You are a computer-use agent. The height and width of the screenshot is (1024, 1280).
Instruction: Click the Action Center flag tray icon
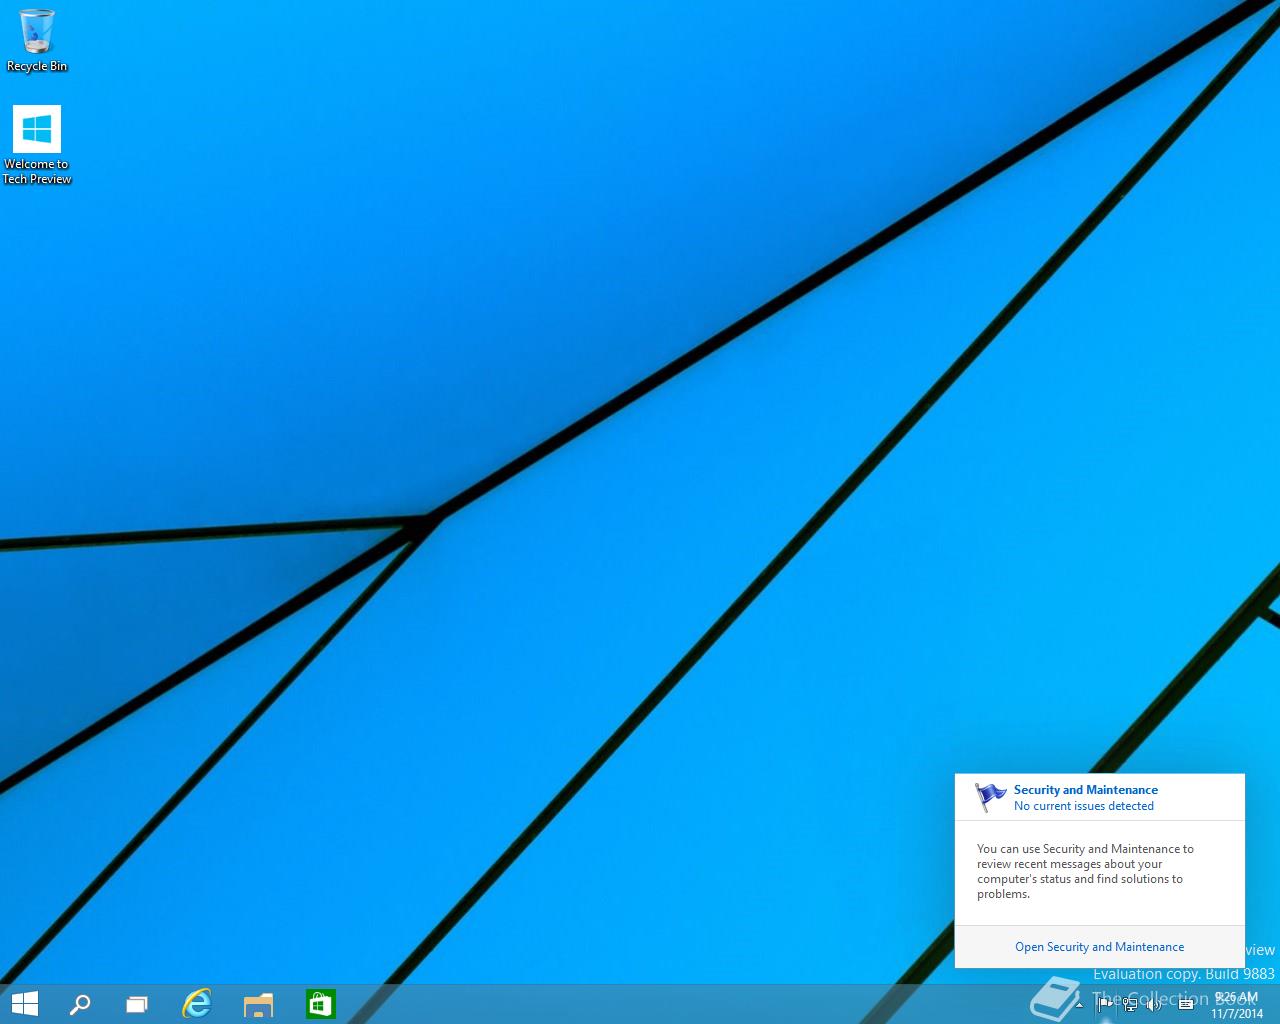(1105, 1004)
